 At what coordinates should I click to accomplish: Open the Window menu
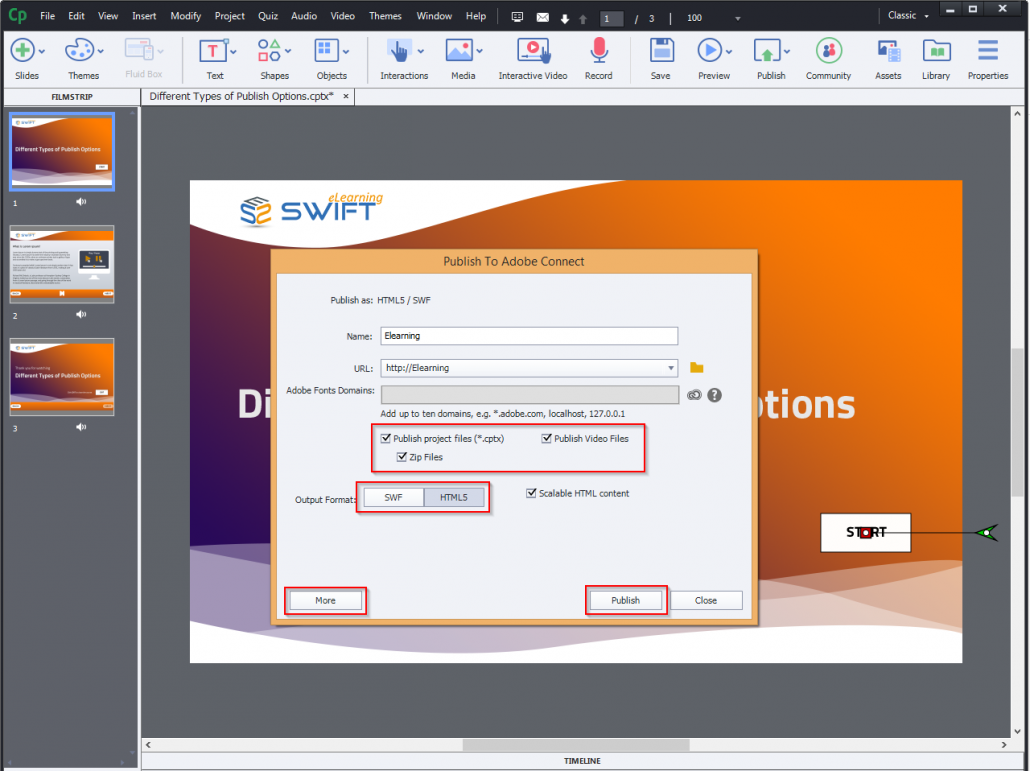[434, 16]
